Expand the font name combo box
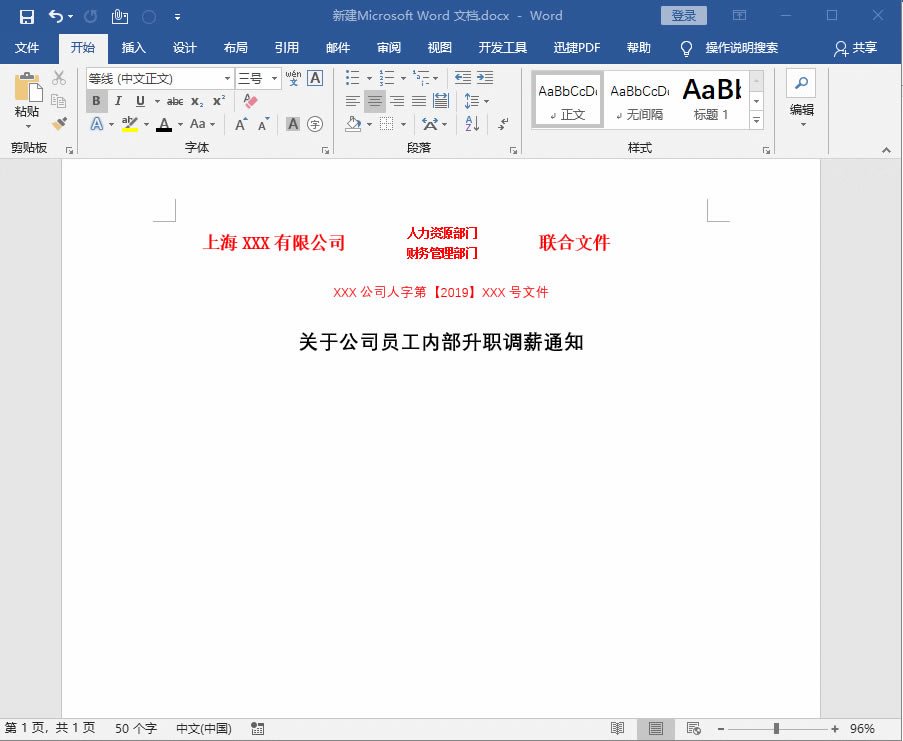The width and height of the screenshot is (903, 741). coord(227,78)
